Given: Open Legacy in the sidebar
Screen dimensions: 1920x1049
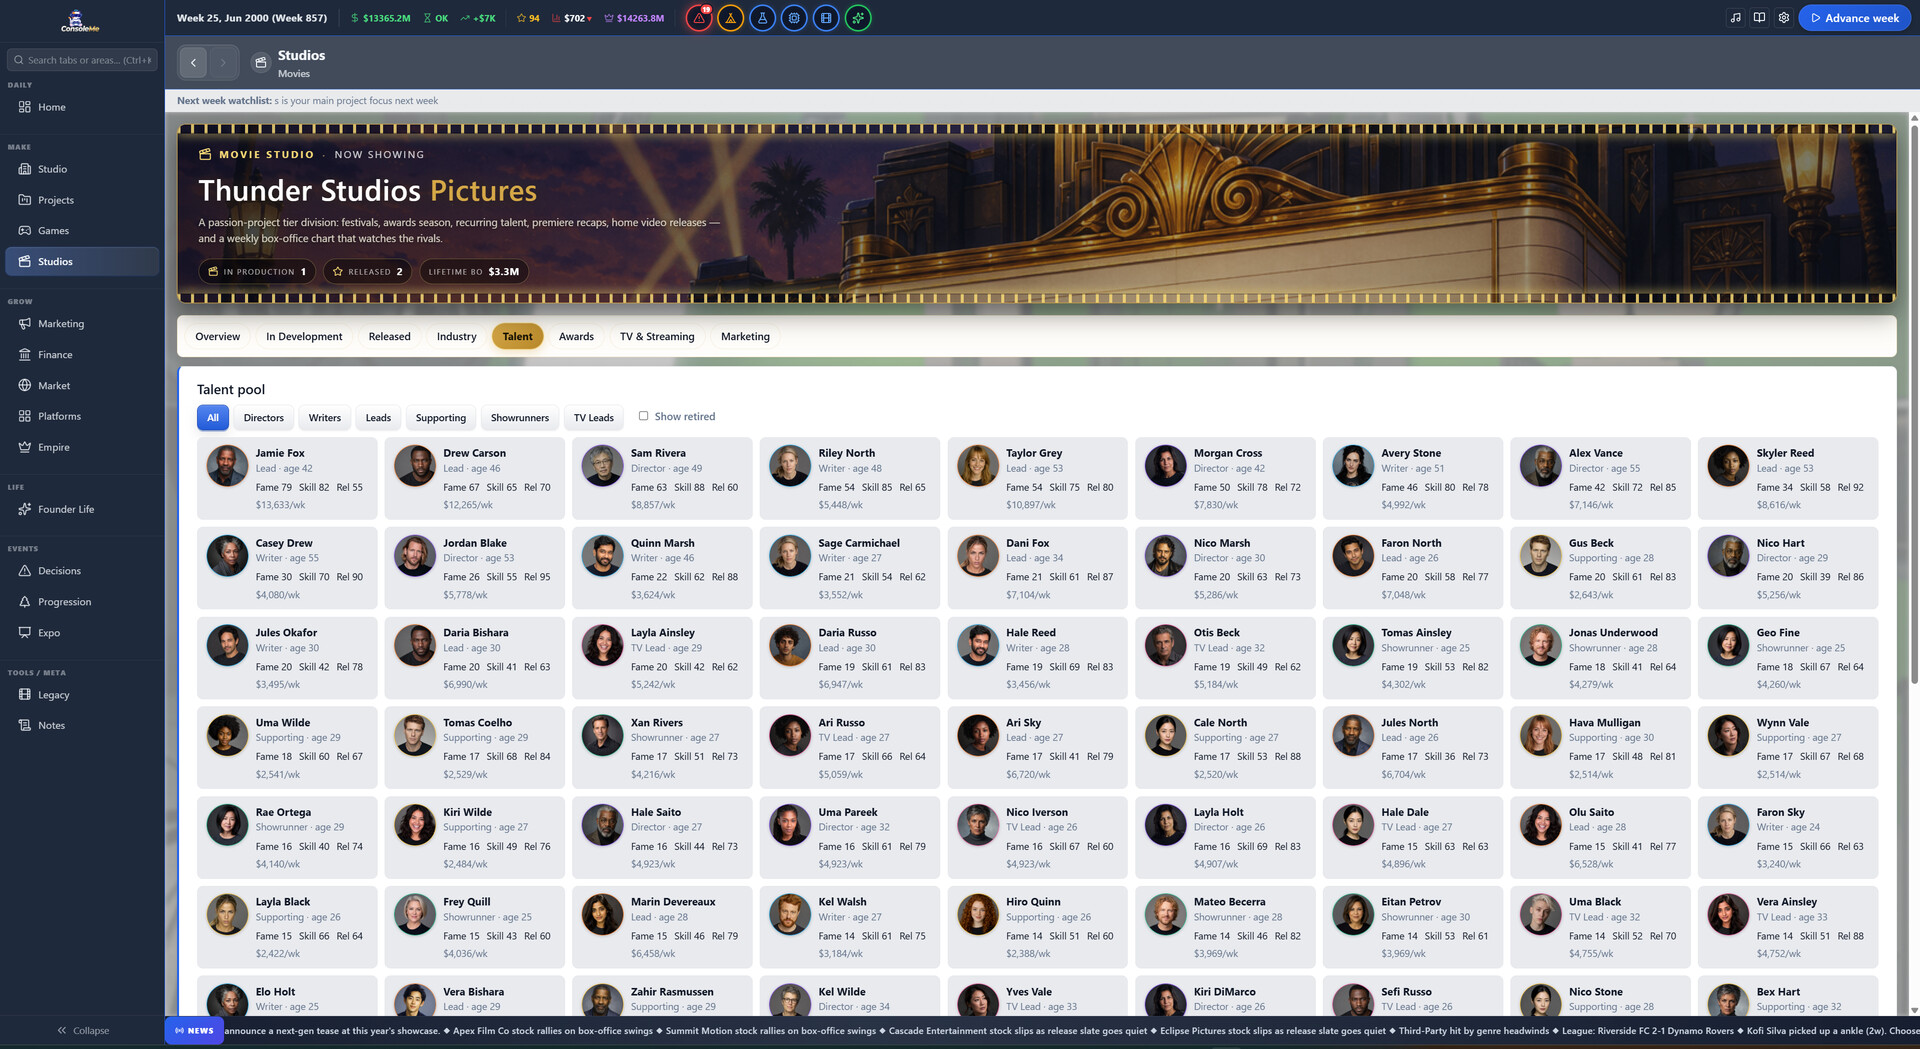Looking at the screenshot, I should pos(82,695).
